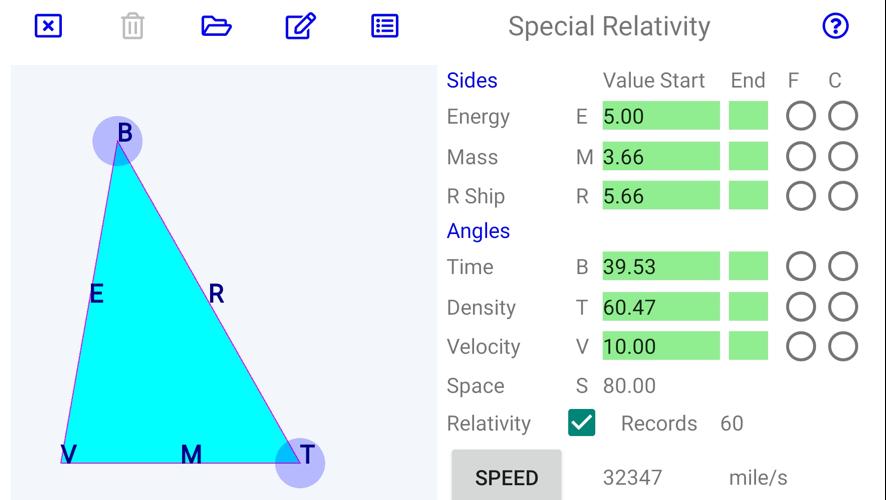Click the Density start value 60.47 field
The height and width of the screenshot is (500, 886).
tap(660, 306)
